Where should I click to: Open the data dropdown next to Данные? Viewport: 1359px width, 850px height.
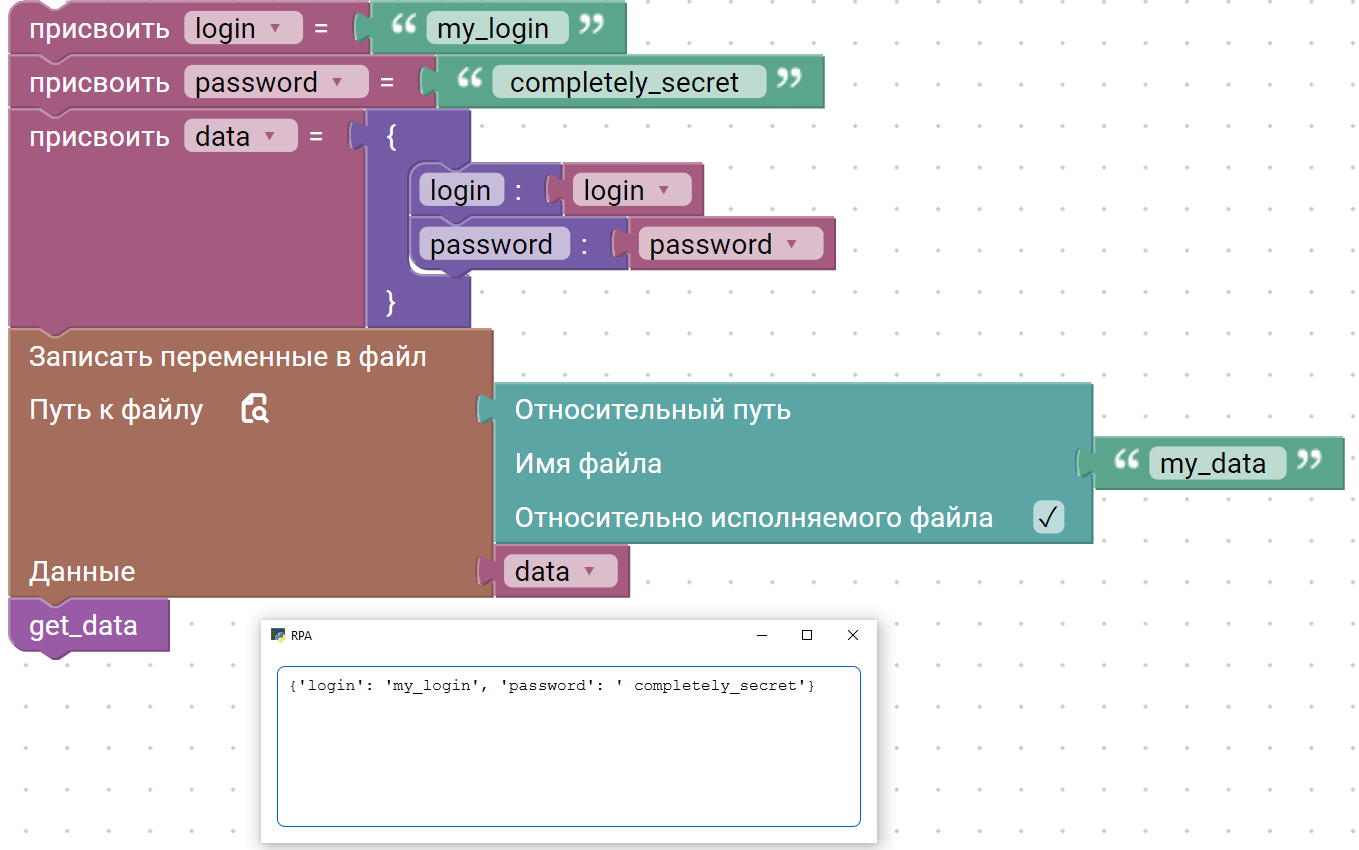click(x=589, y=571)
